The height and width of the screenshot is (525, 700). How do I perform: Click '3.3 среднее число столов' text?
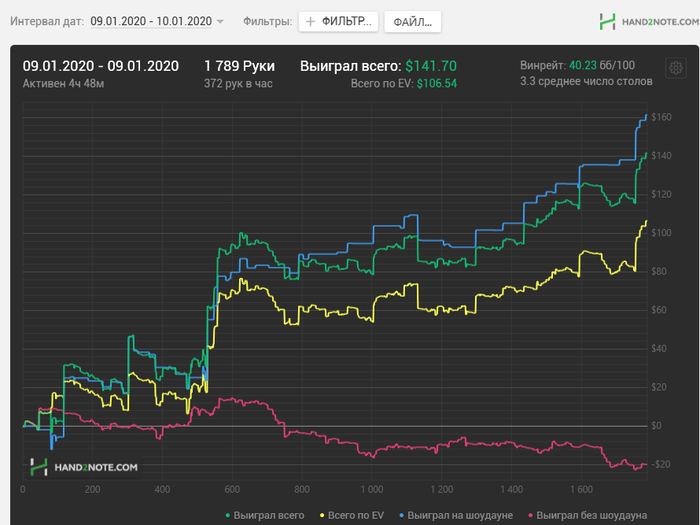(586, 81)
